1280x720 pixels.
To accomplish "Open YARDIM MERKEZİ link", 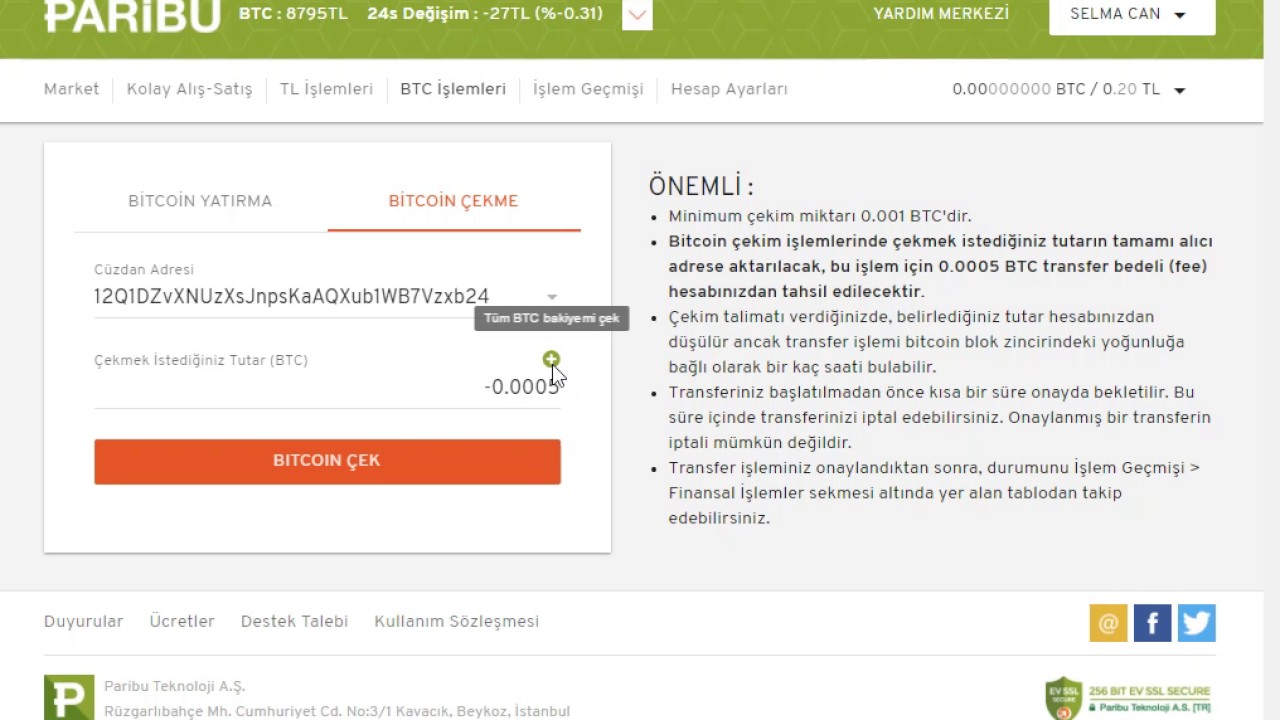I will pyautogui.click(x=941, y=14).
